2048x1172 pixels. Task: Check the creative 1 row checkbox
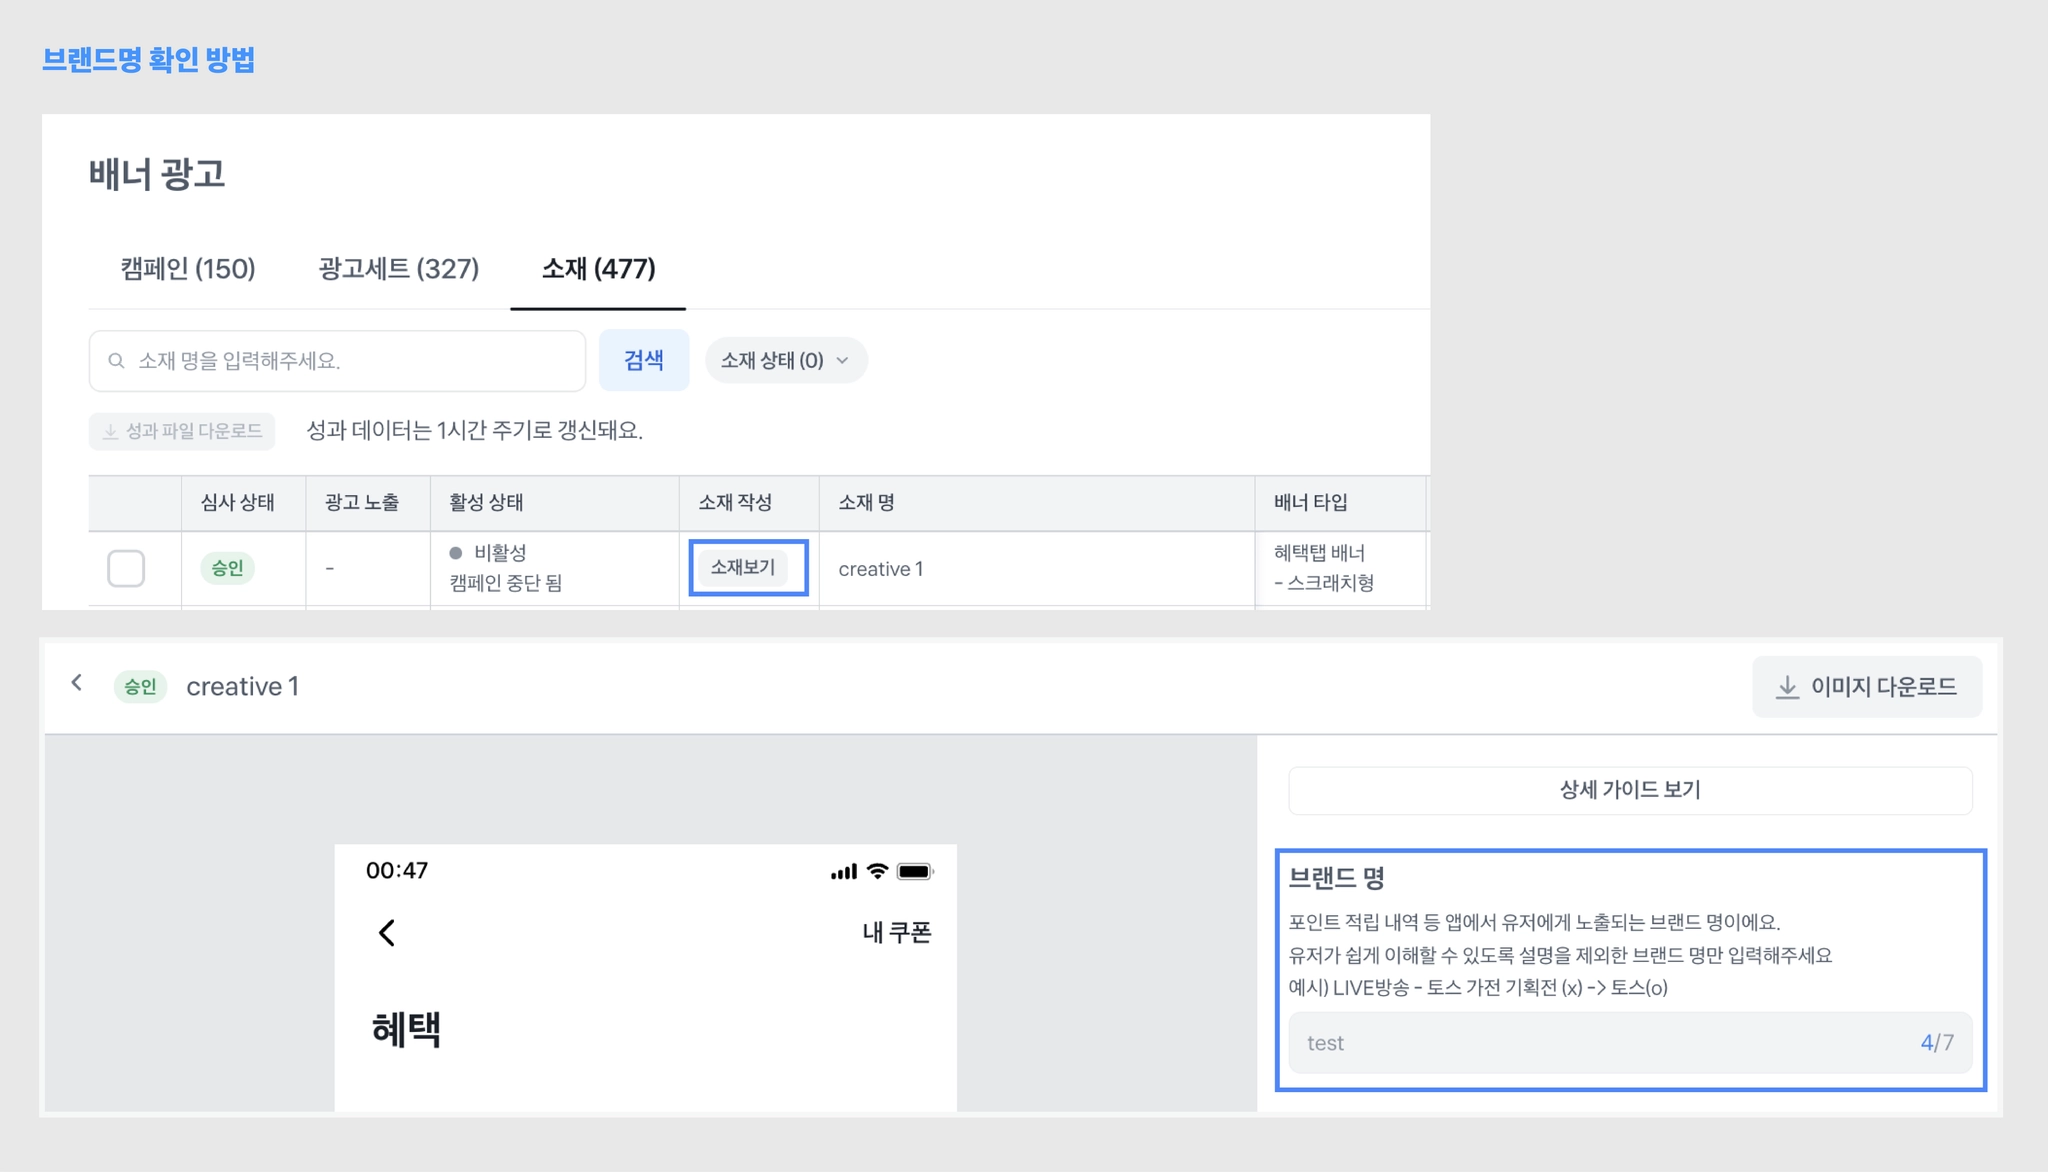126,568
